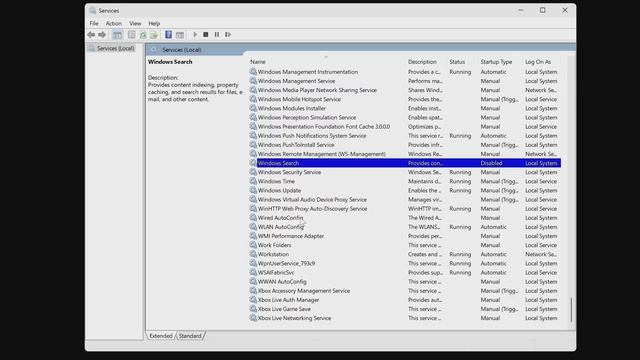This screenshot has width=640, height=360.
Task: Click the gear icon beside Windows Time
Action: [253, 181]
